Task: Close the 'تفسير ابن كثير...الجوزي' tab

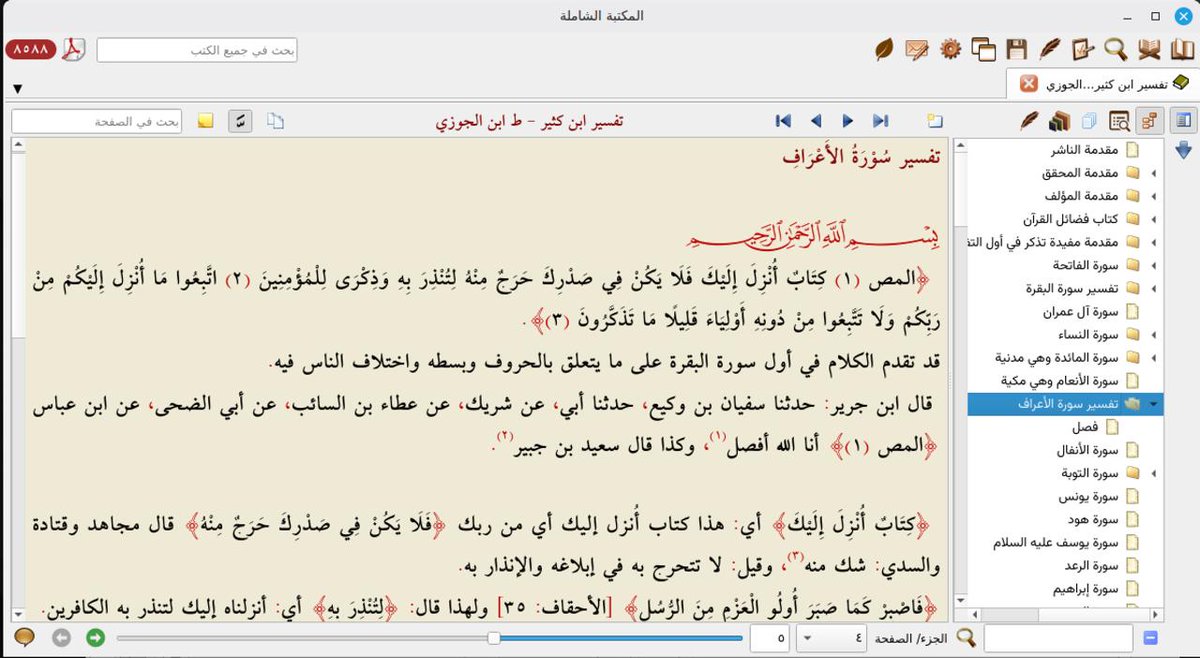Action: click(1027, 84)
